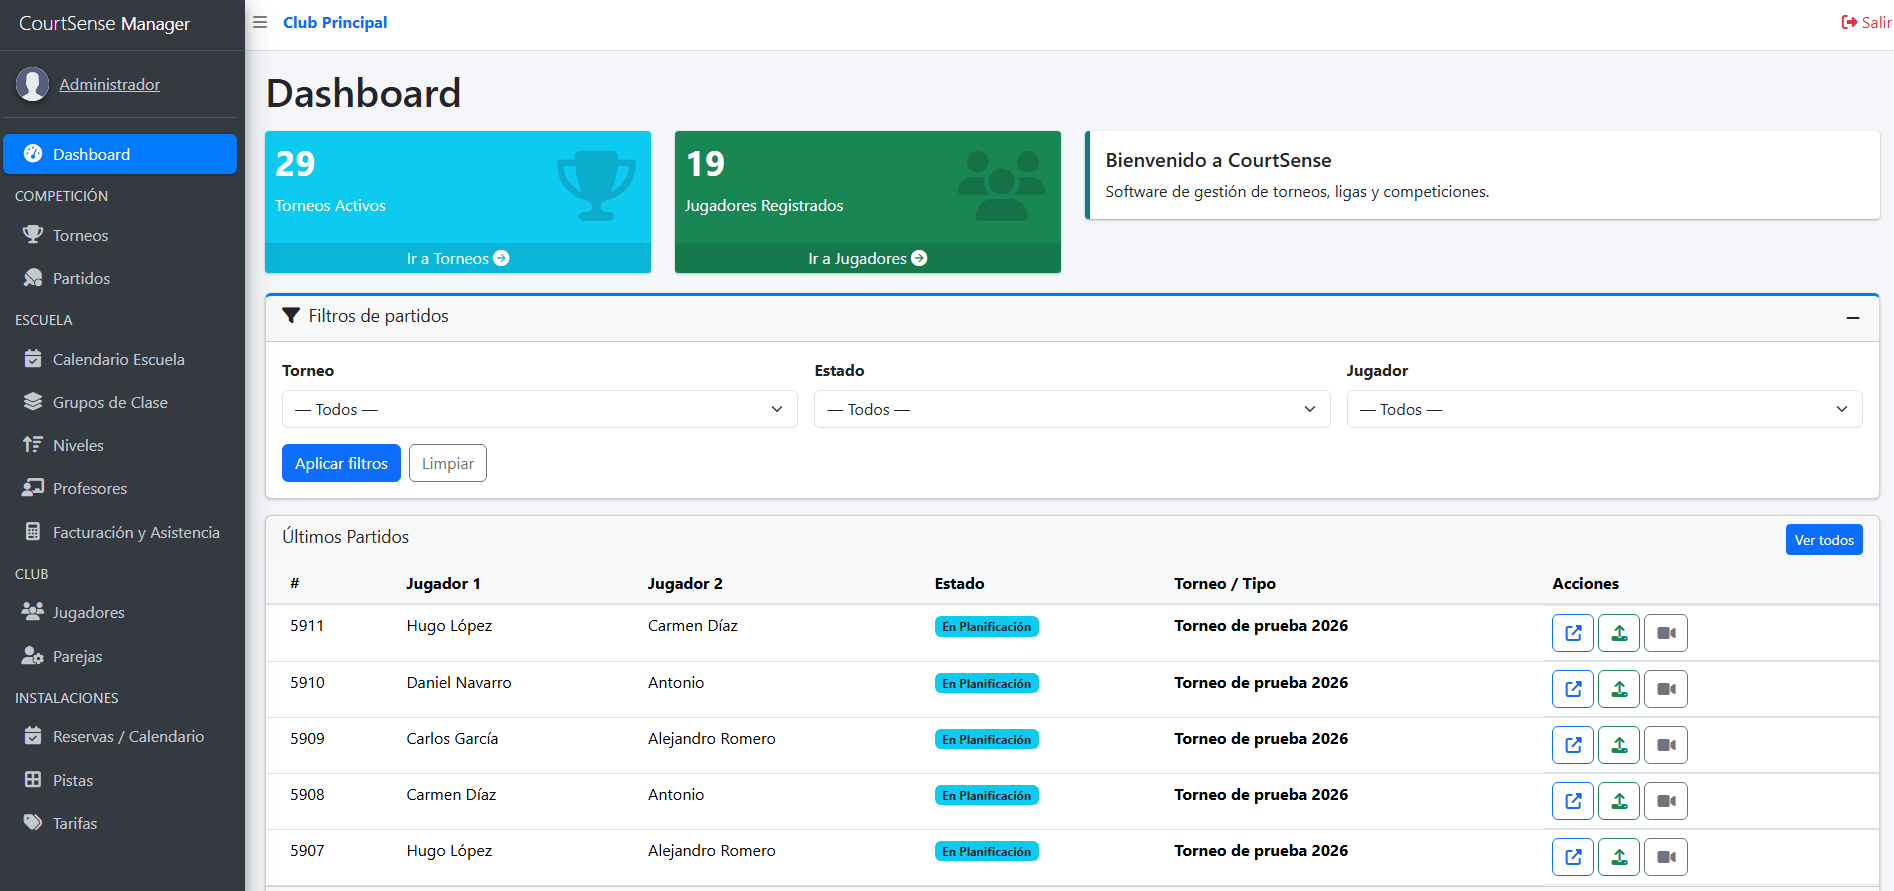Click the green upload icon for match 5908
1894x891 pixels.
point(1619,801)
